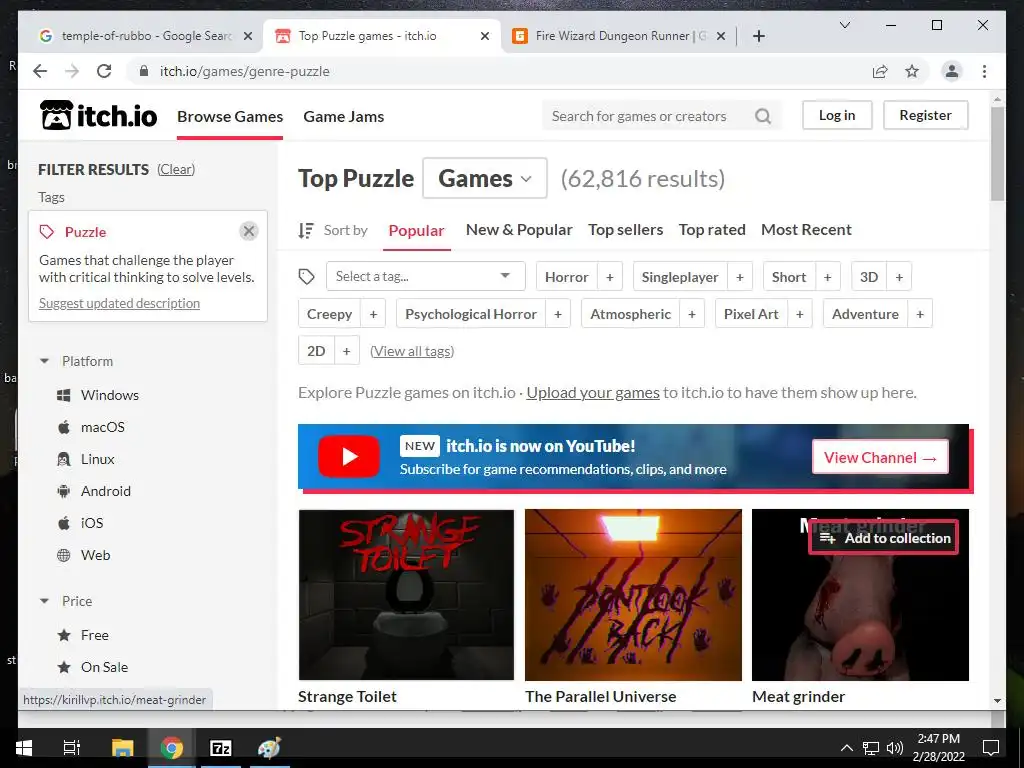Filter by macOS platform
Screen dimensions: 1024x768
click(91, 427)
